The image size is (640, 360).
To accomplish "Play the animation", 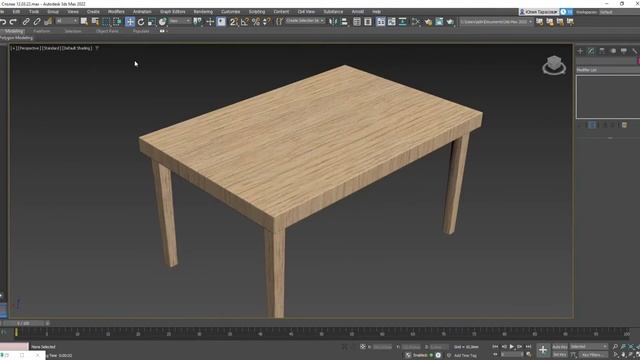I will pos(511,347).
